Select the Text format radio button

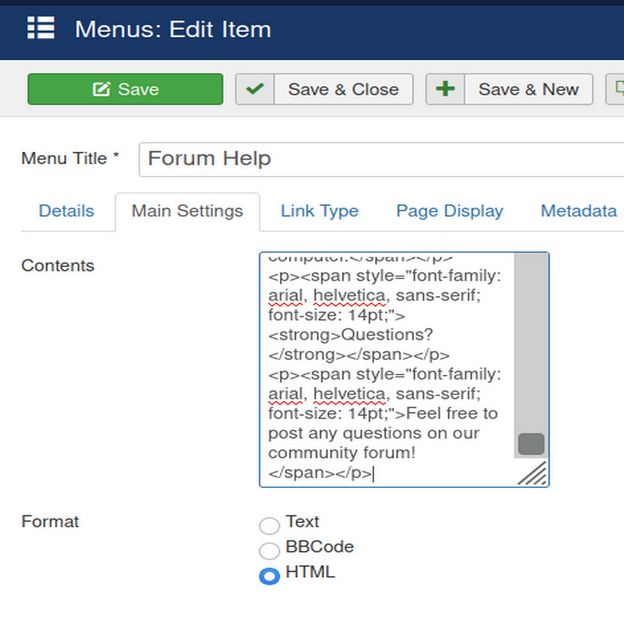pyautogui.click(x=269, y=525)
